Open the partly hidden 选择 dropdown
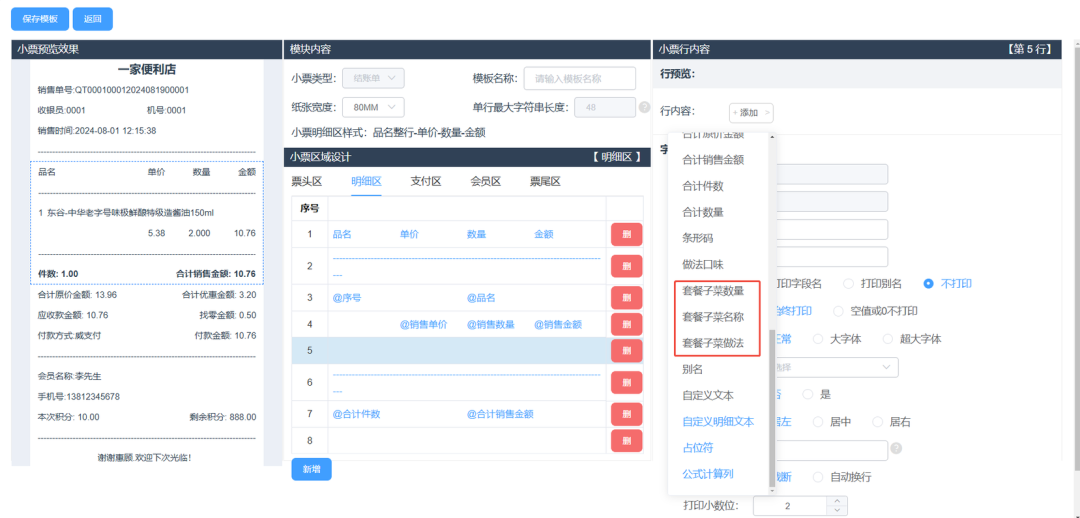The height and width of the screenshot is (518, 1080). click(838, 367)
